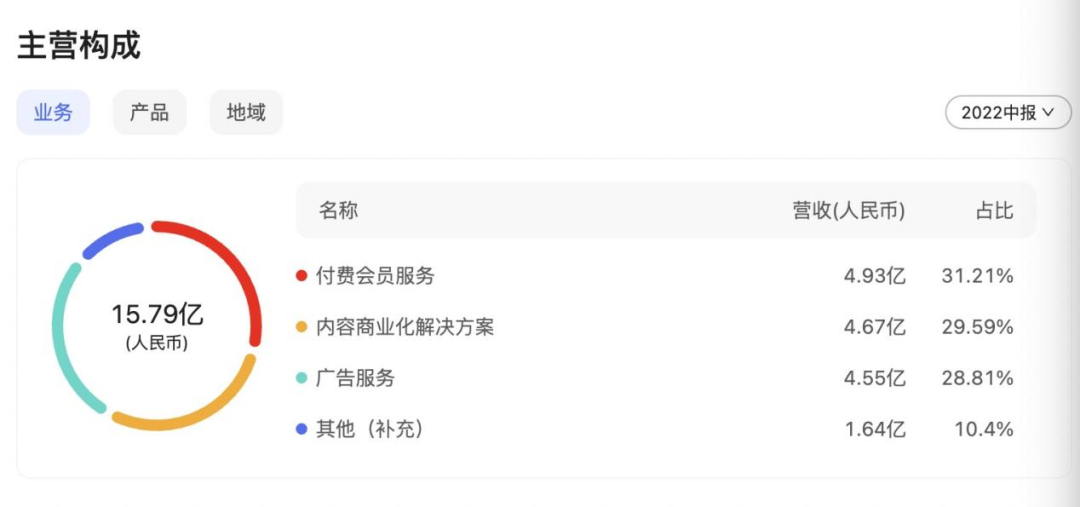This screenshot has width=1080, height=507.
Task: Click the orange dot beside 内容商业化解决方案
Action: (302, 328)
